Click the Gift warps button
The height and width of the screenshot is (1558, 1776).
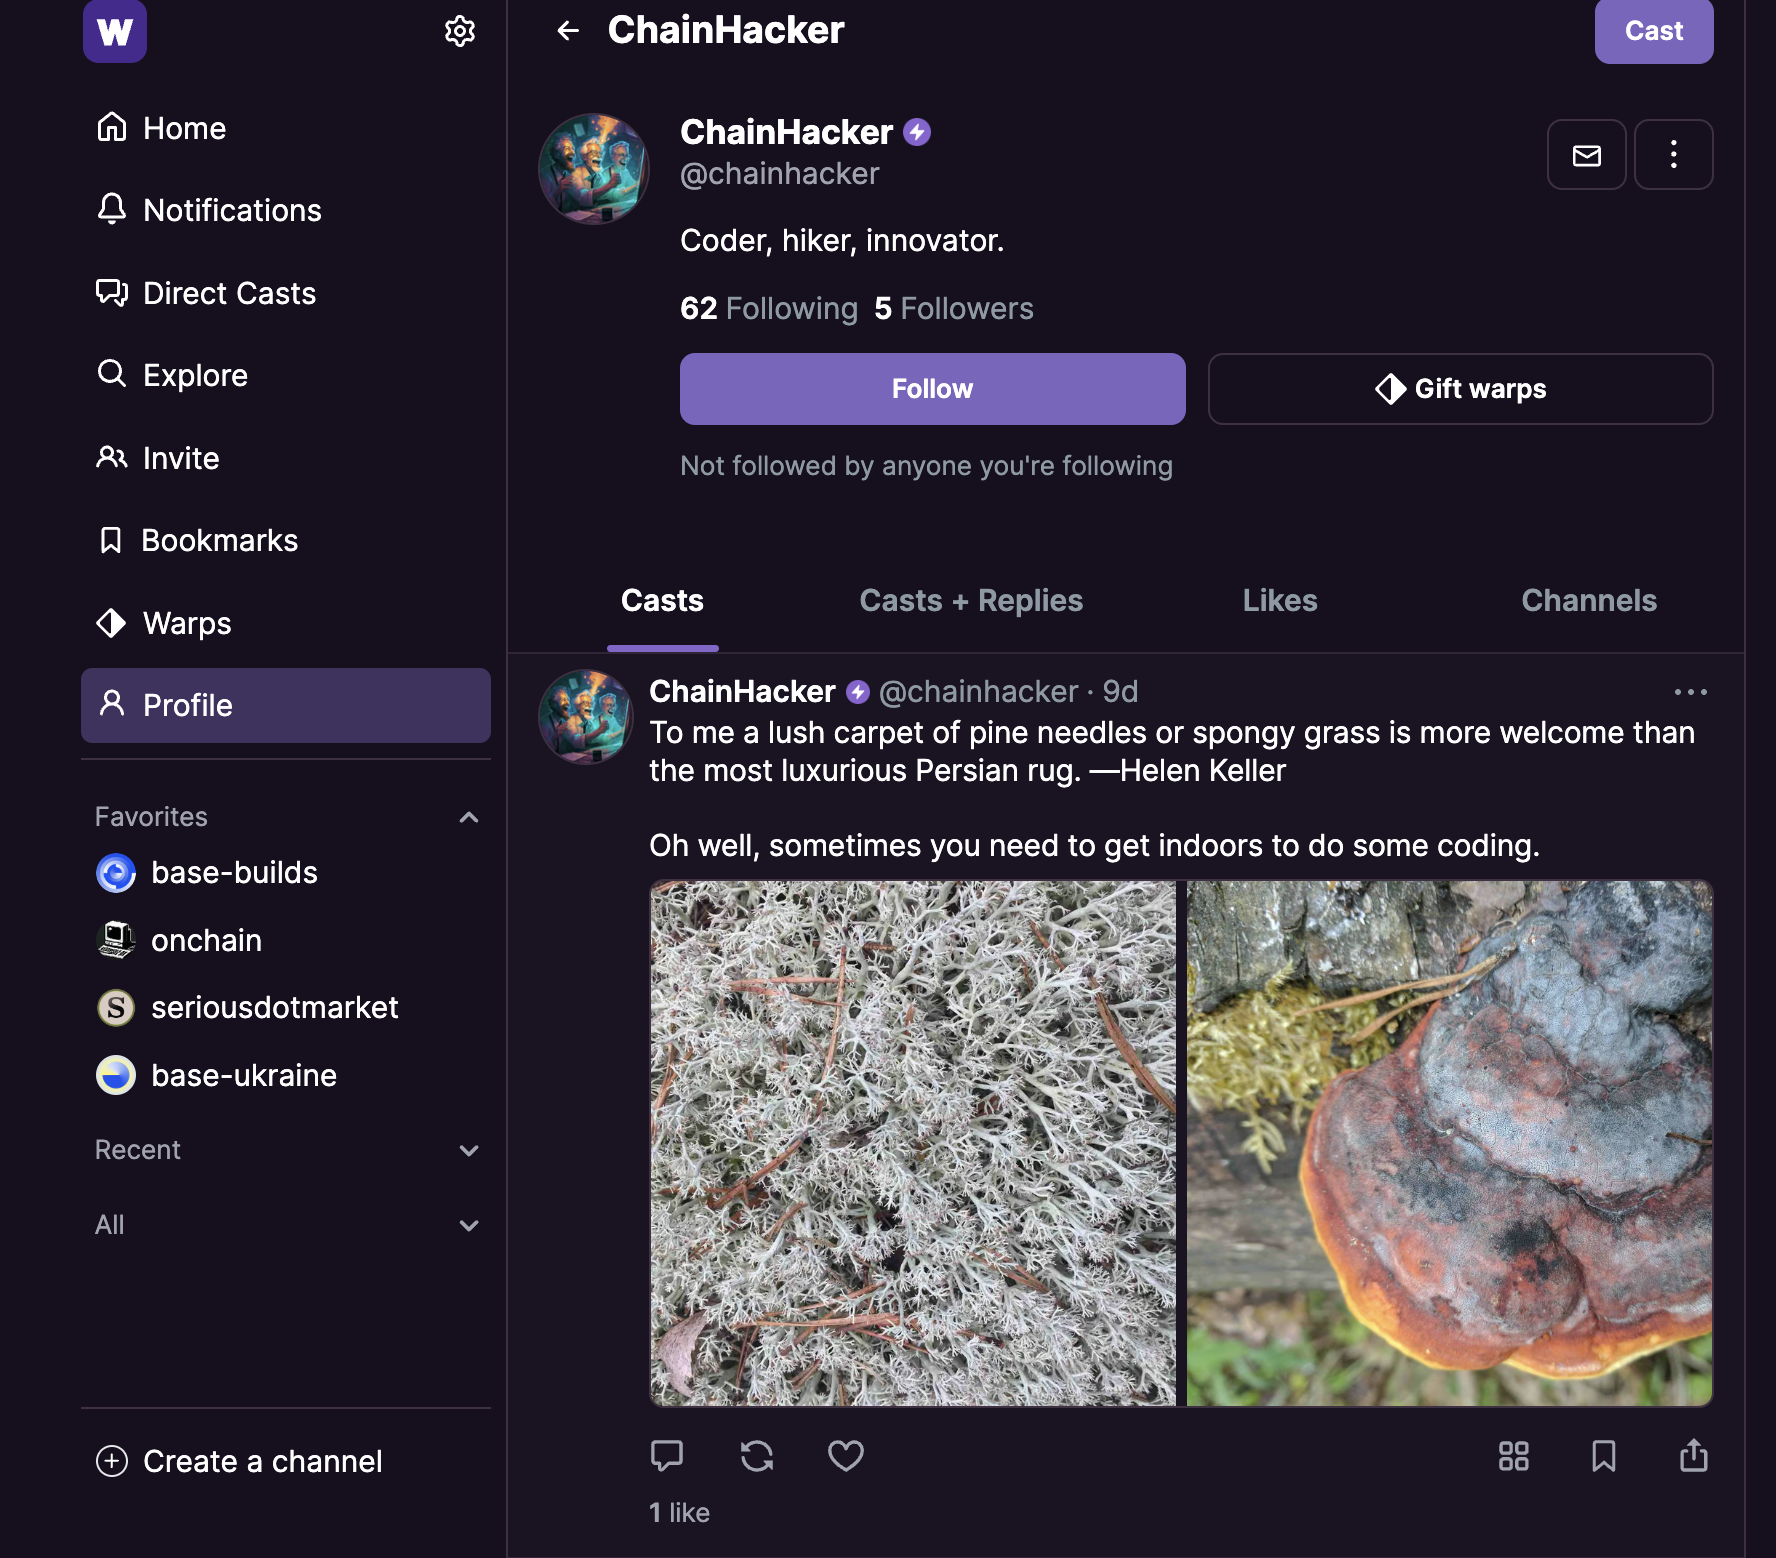point(1461,389)
